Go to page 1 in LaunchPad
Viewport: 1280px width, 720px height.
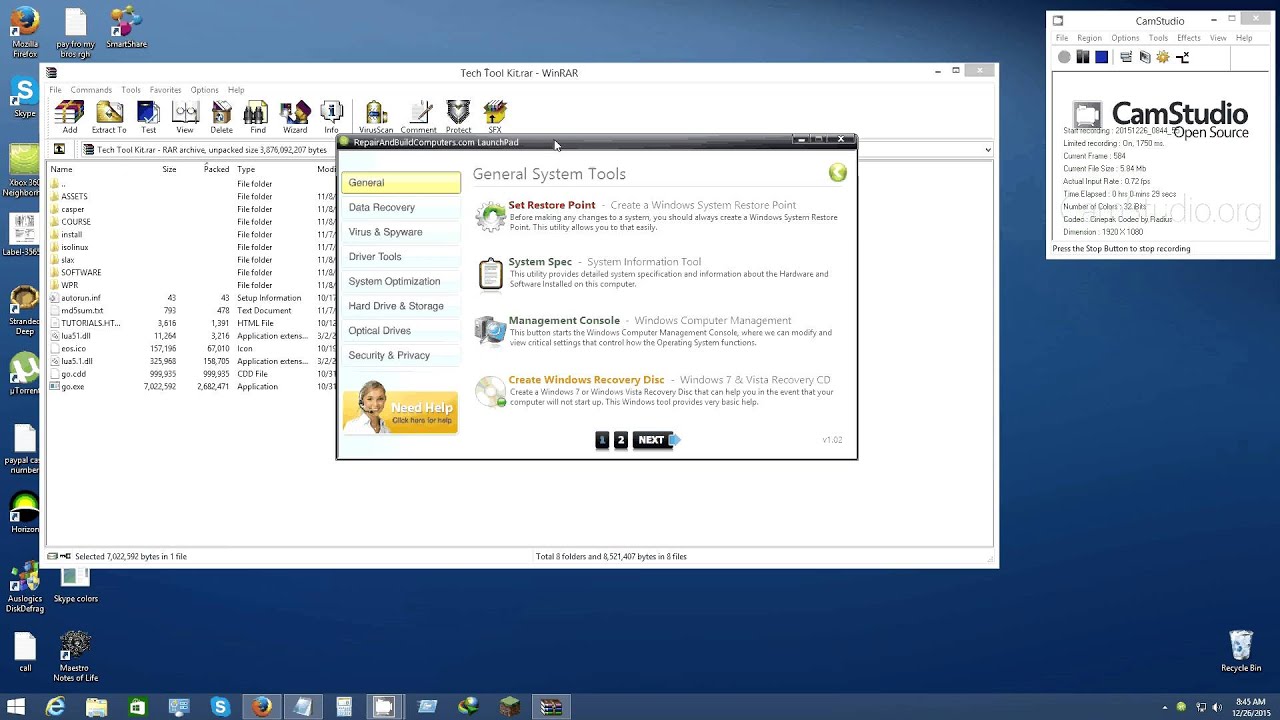coord(602,440)
